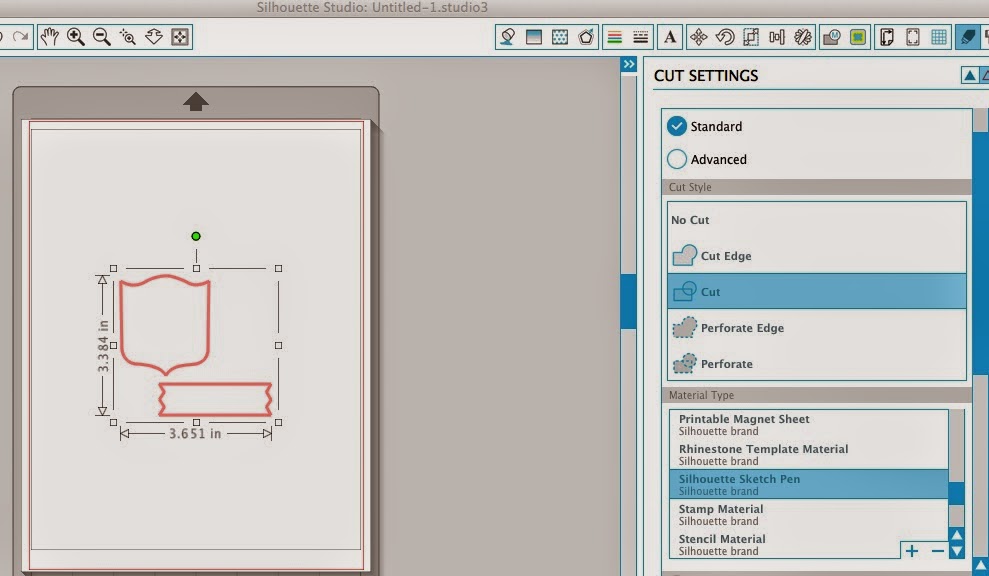Click the material list scrollbar thumb

[x=957, y=493]
